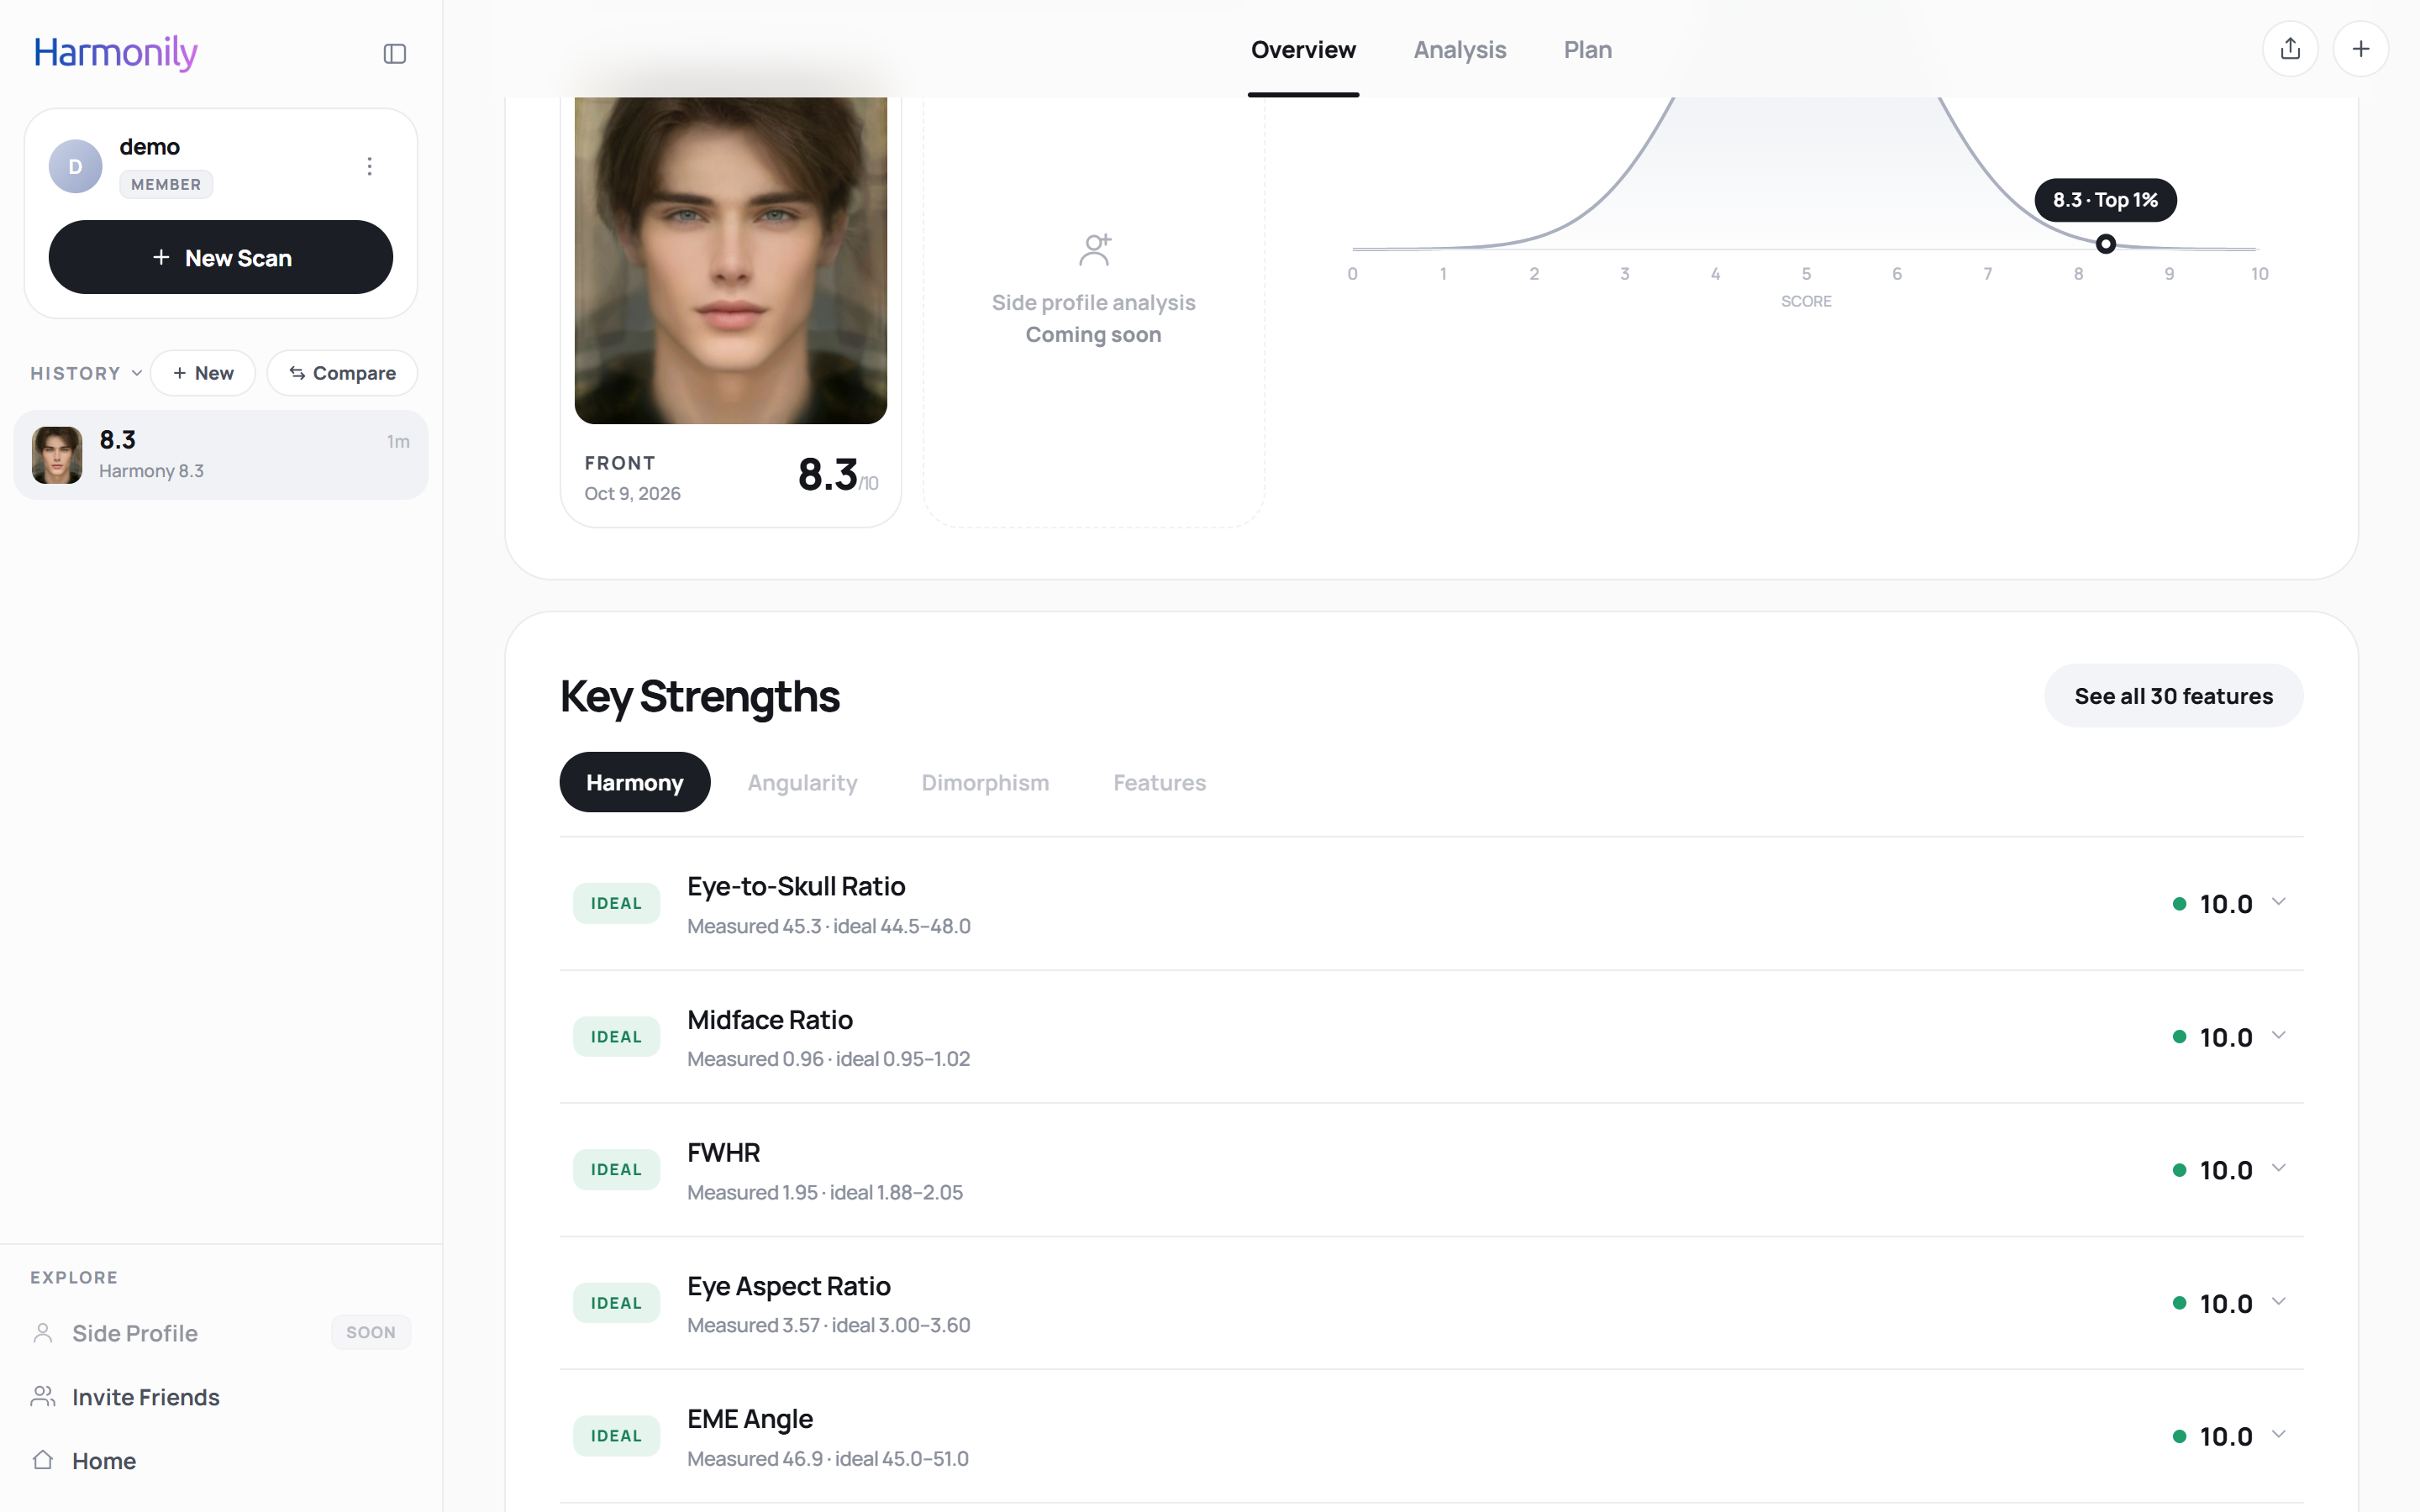Click the 10.0 score for Eye Aspect Ratio
The image size is (2420, 1512).
[x=2226, y=1303]
